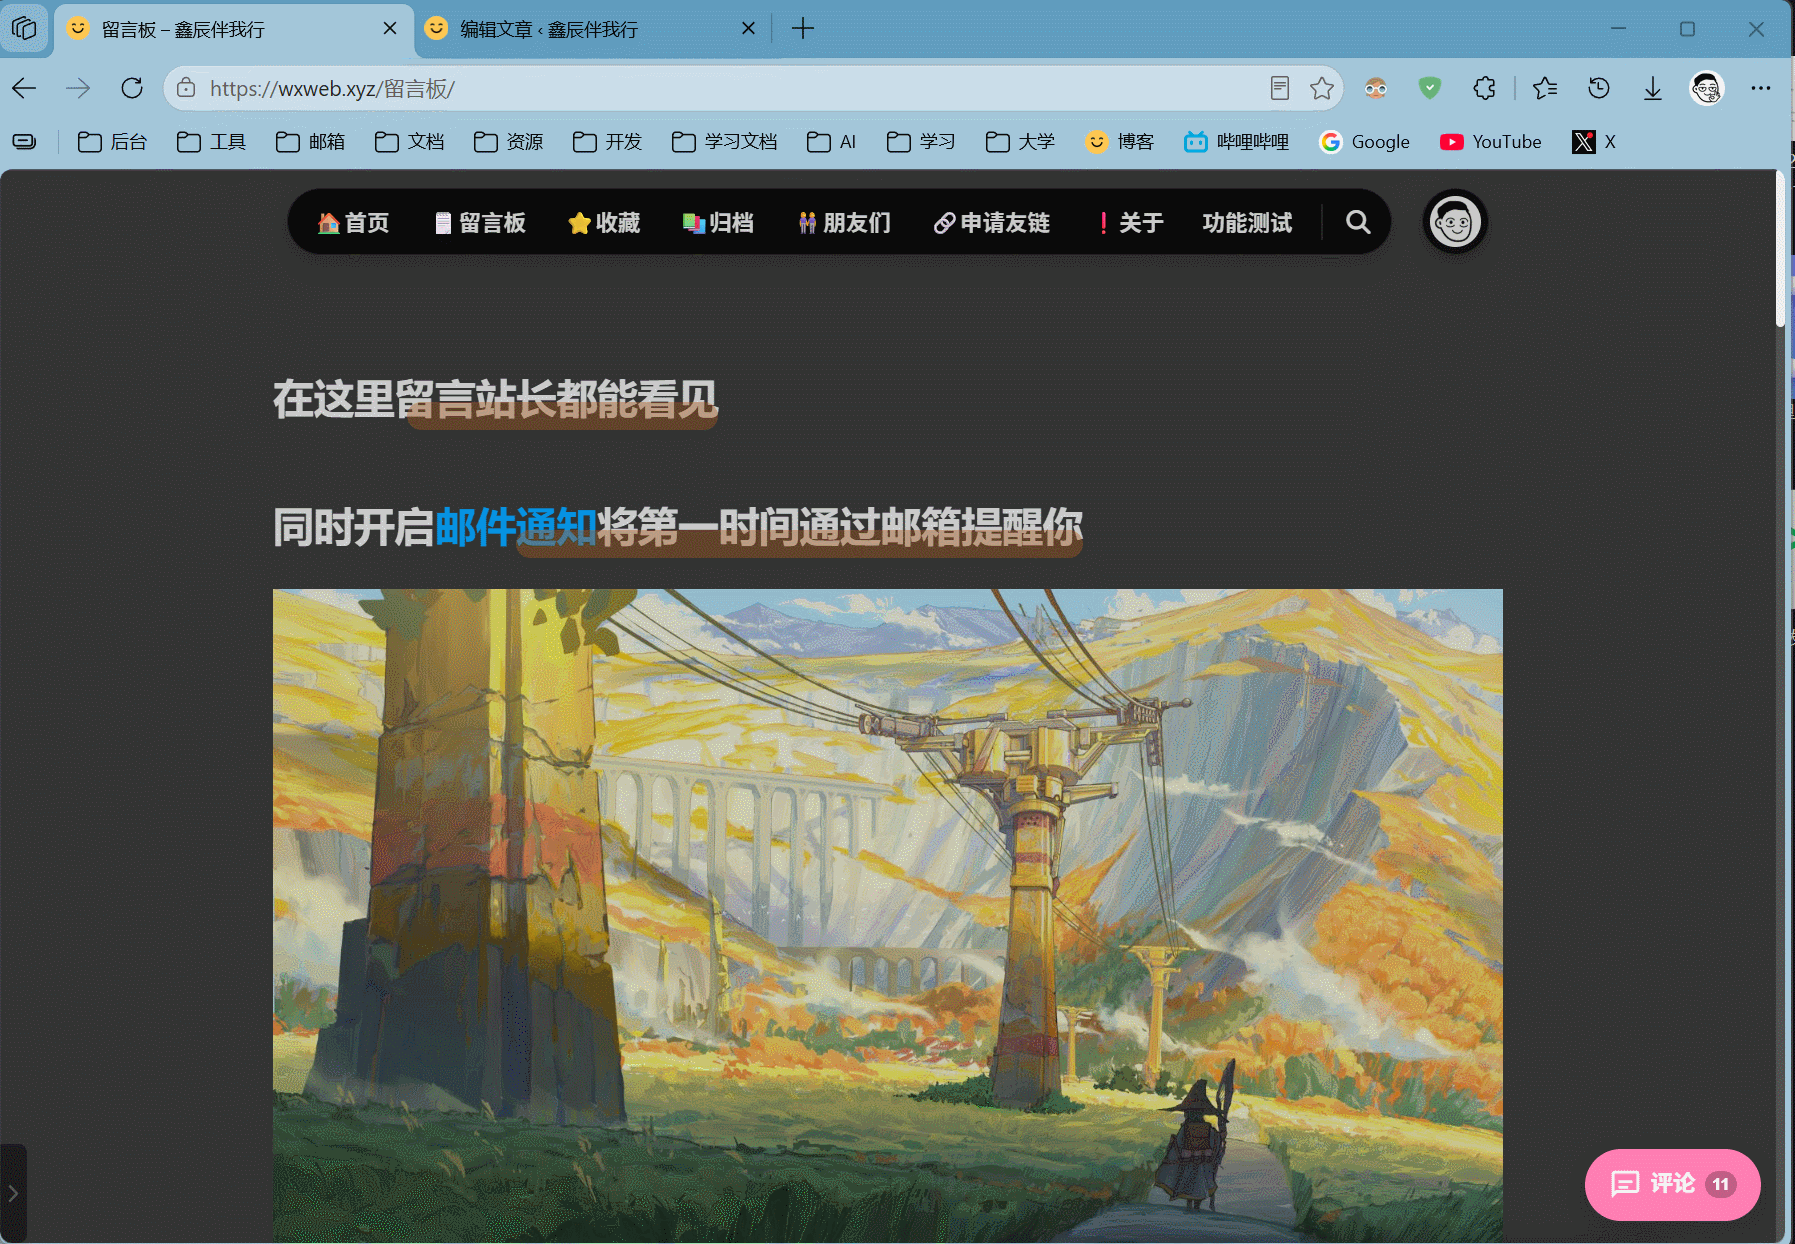The width and height of the screenshot is (1795, 1244).
Task: Open the green shield extension icon
Action: click(x=1430, y=88)
